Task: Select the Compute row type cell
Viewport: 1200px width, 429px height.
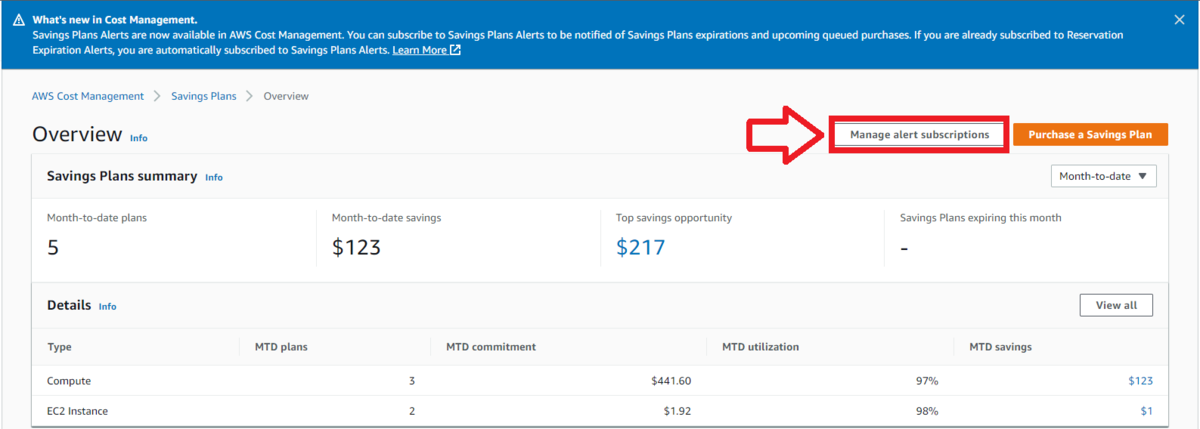Action: pos(69,380)
